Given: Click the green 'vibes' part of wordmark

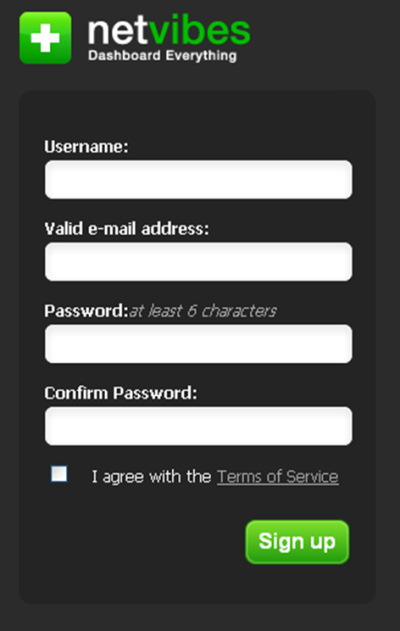Looking at the screenshot, I should click(200, 29).
